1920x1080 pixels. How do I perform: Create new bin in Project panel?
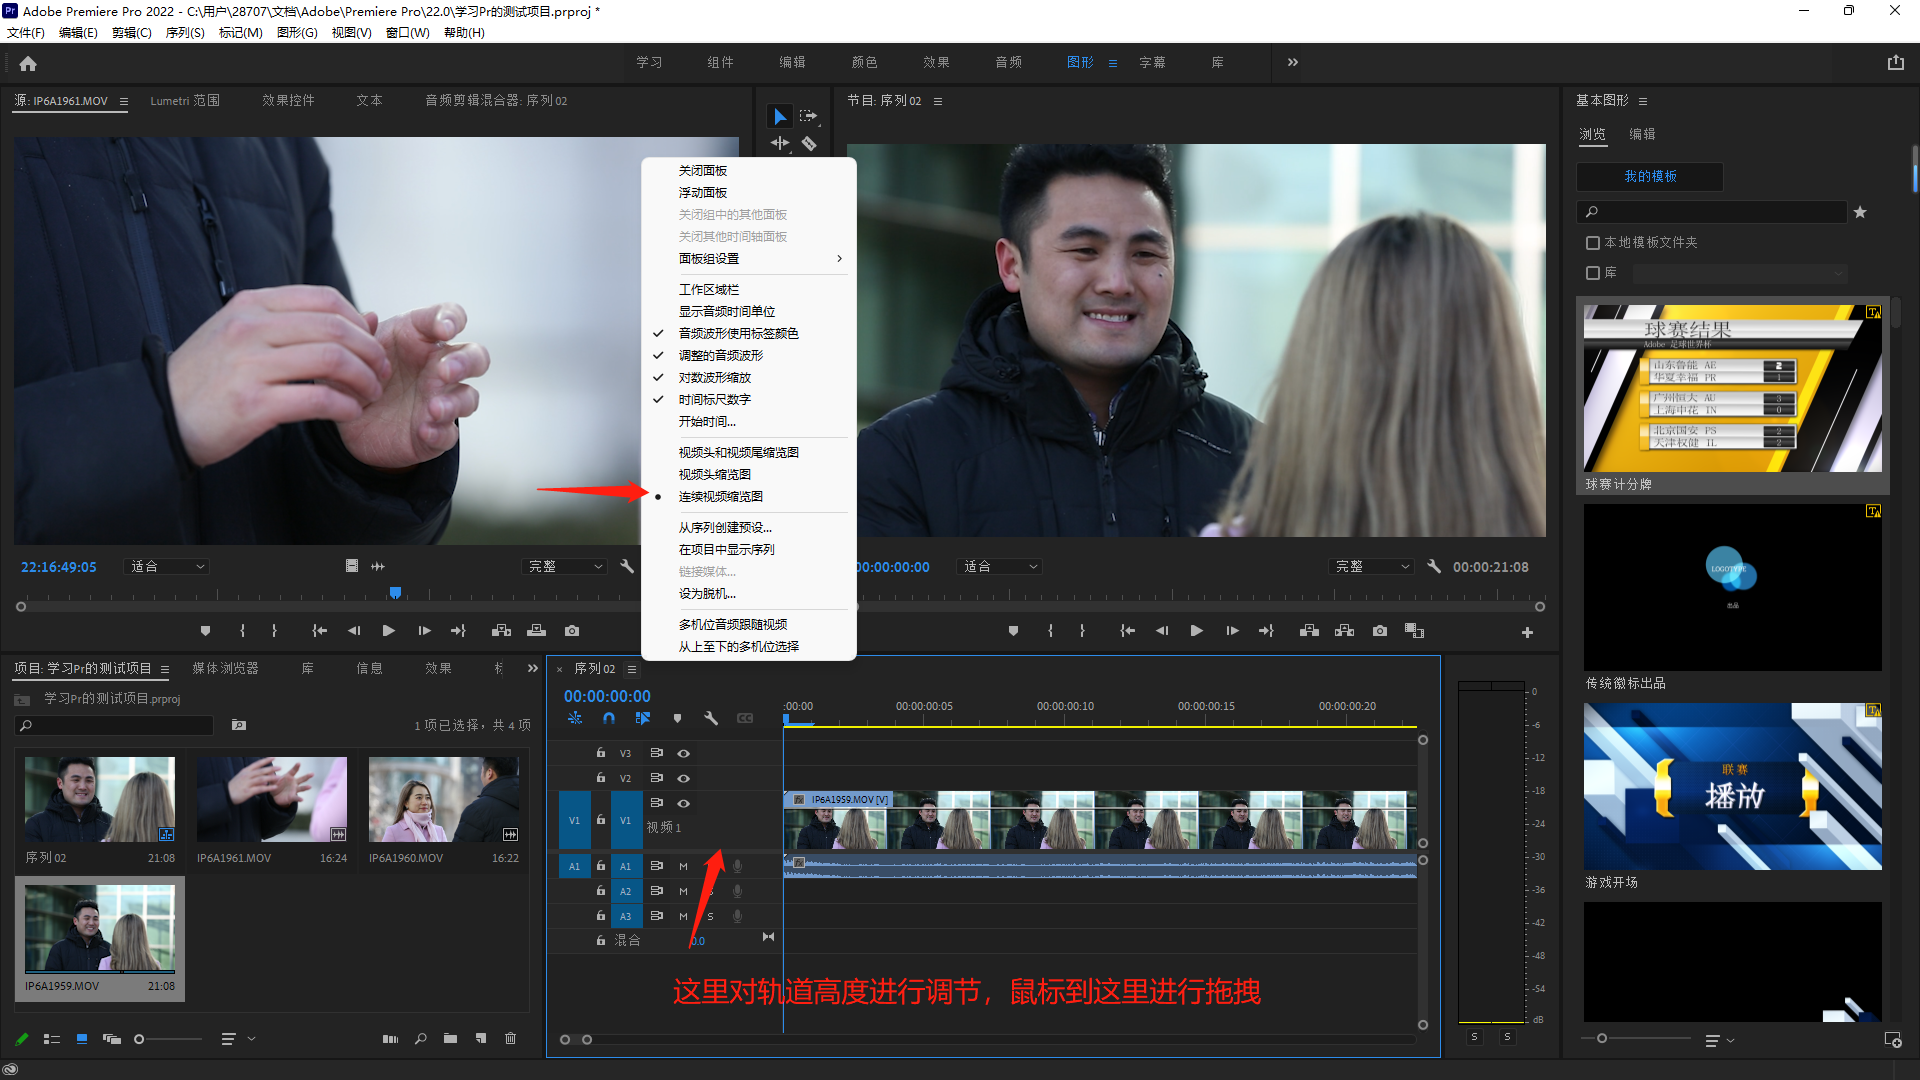[x=451, y=1039]
